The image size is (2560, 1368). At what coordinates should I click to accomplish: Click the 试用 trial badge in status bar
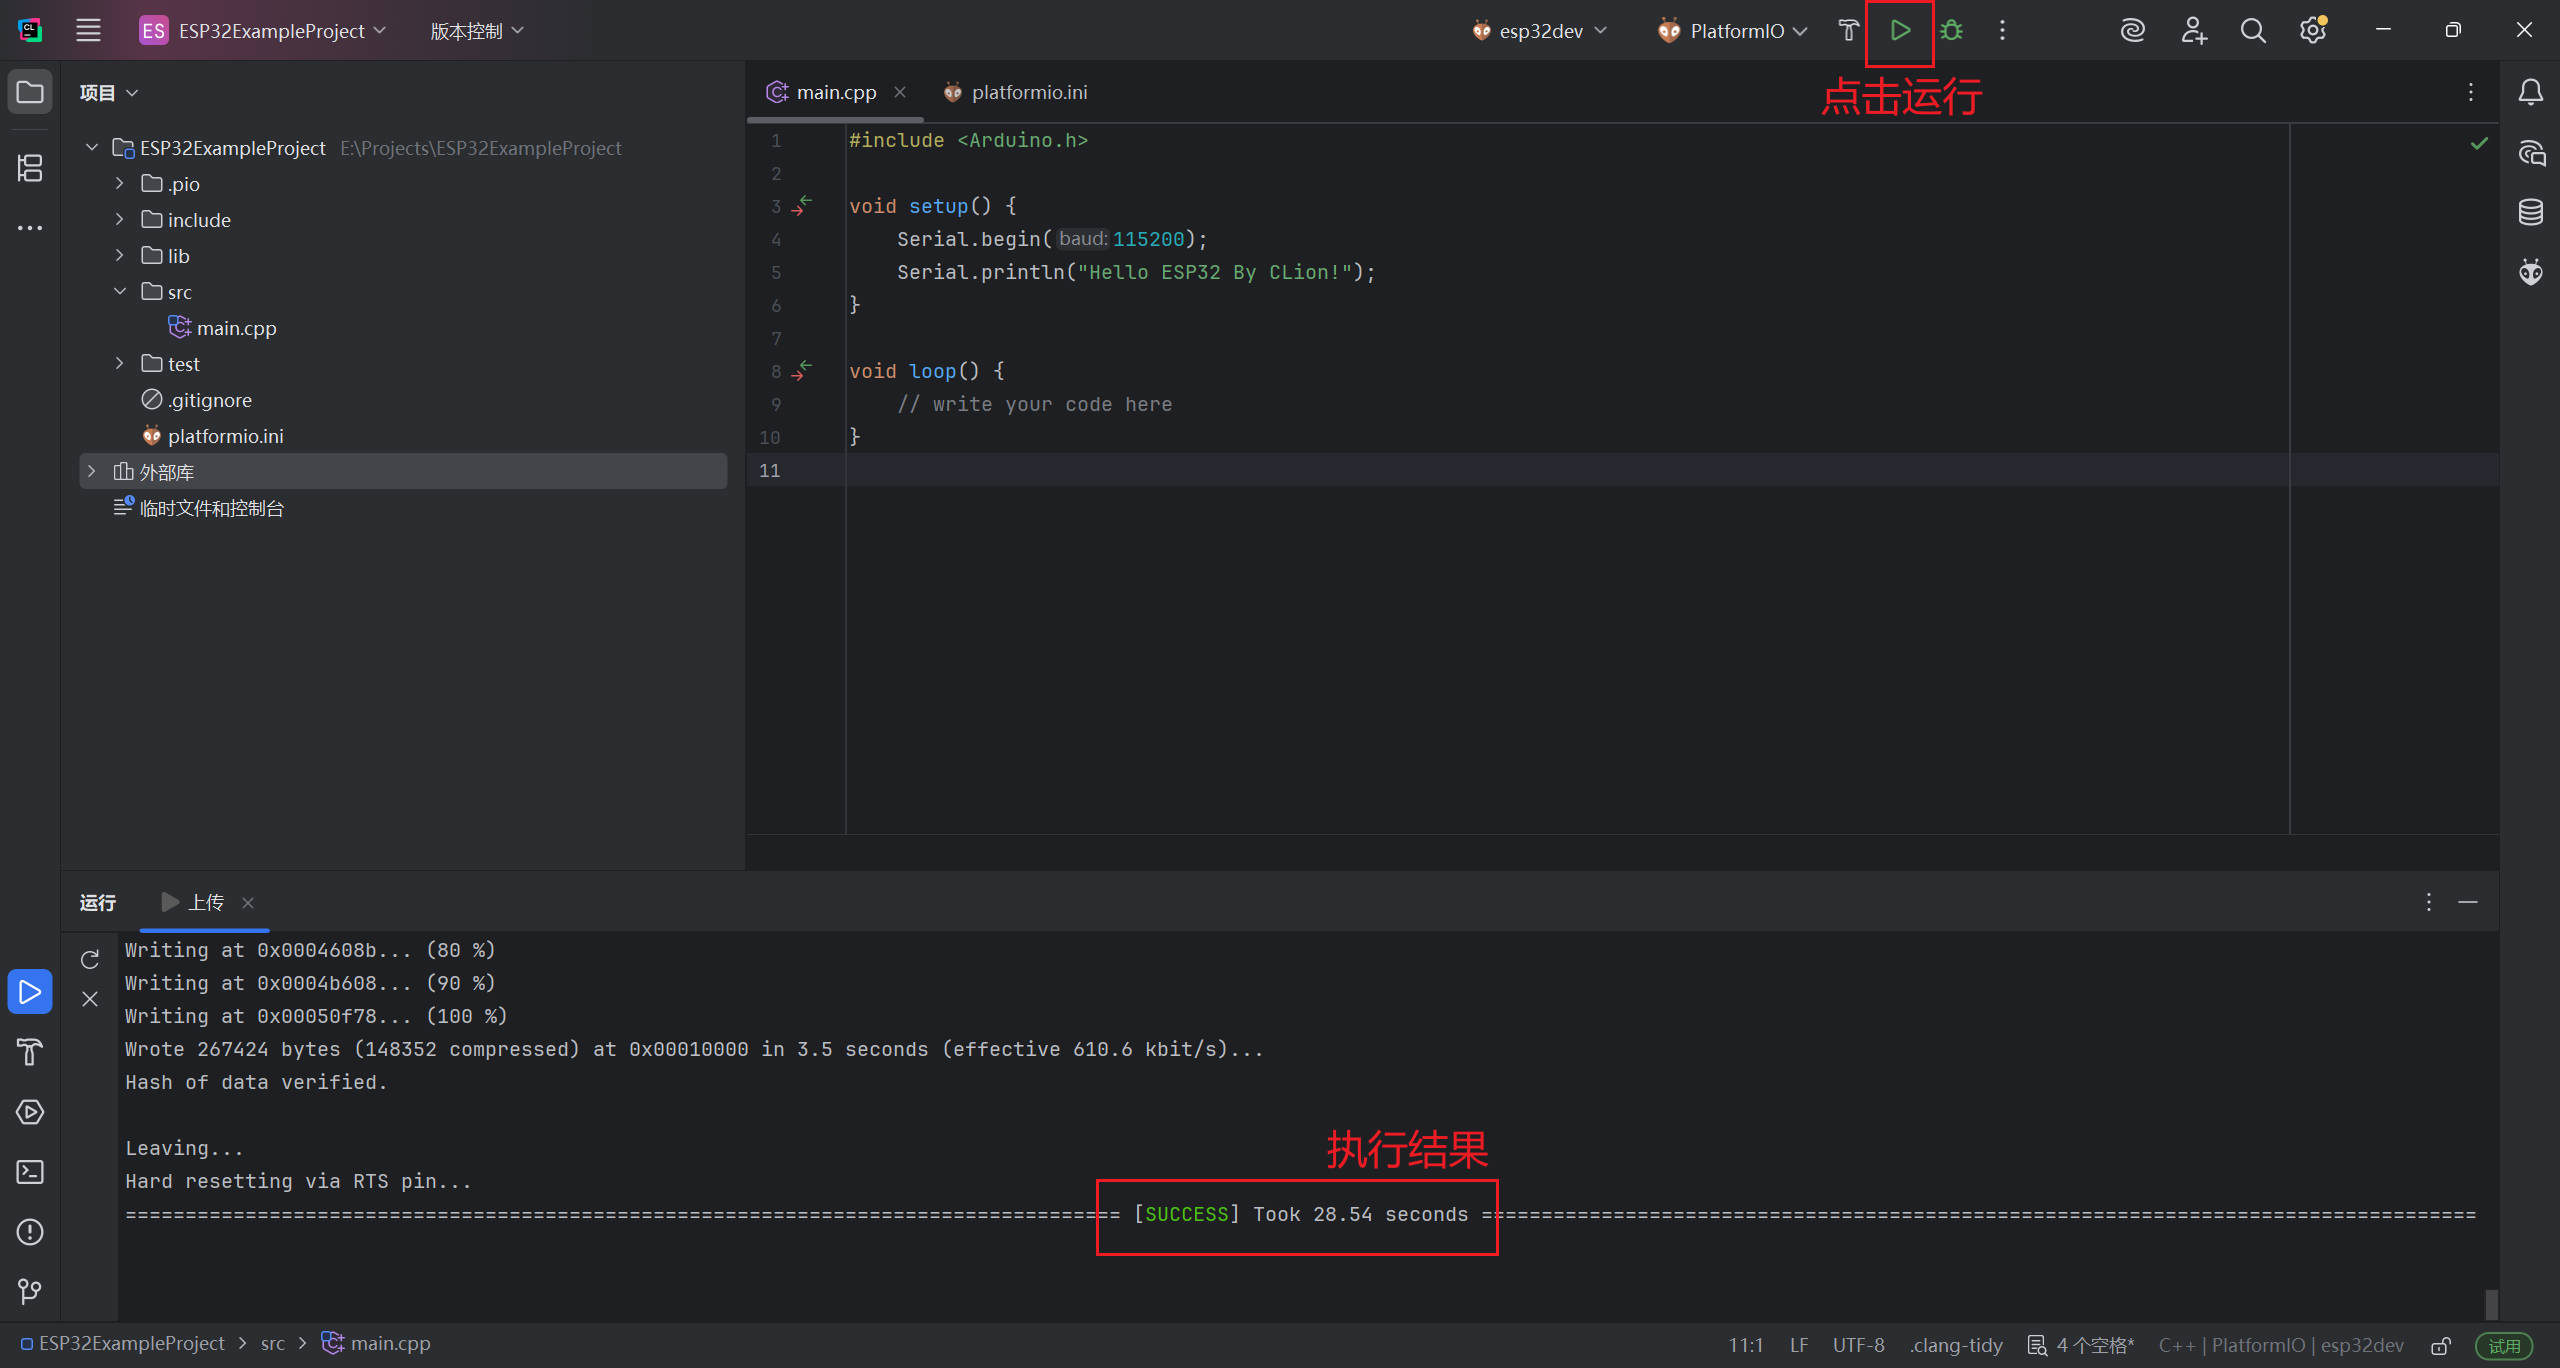click(x=2504, y=1345)
